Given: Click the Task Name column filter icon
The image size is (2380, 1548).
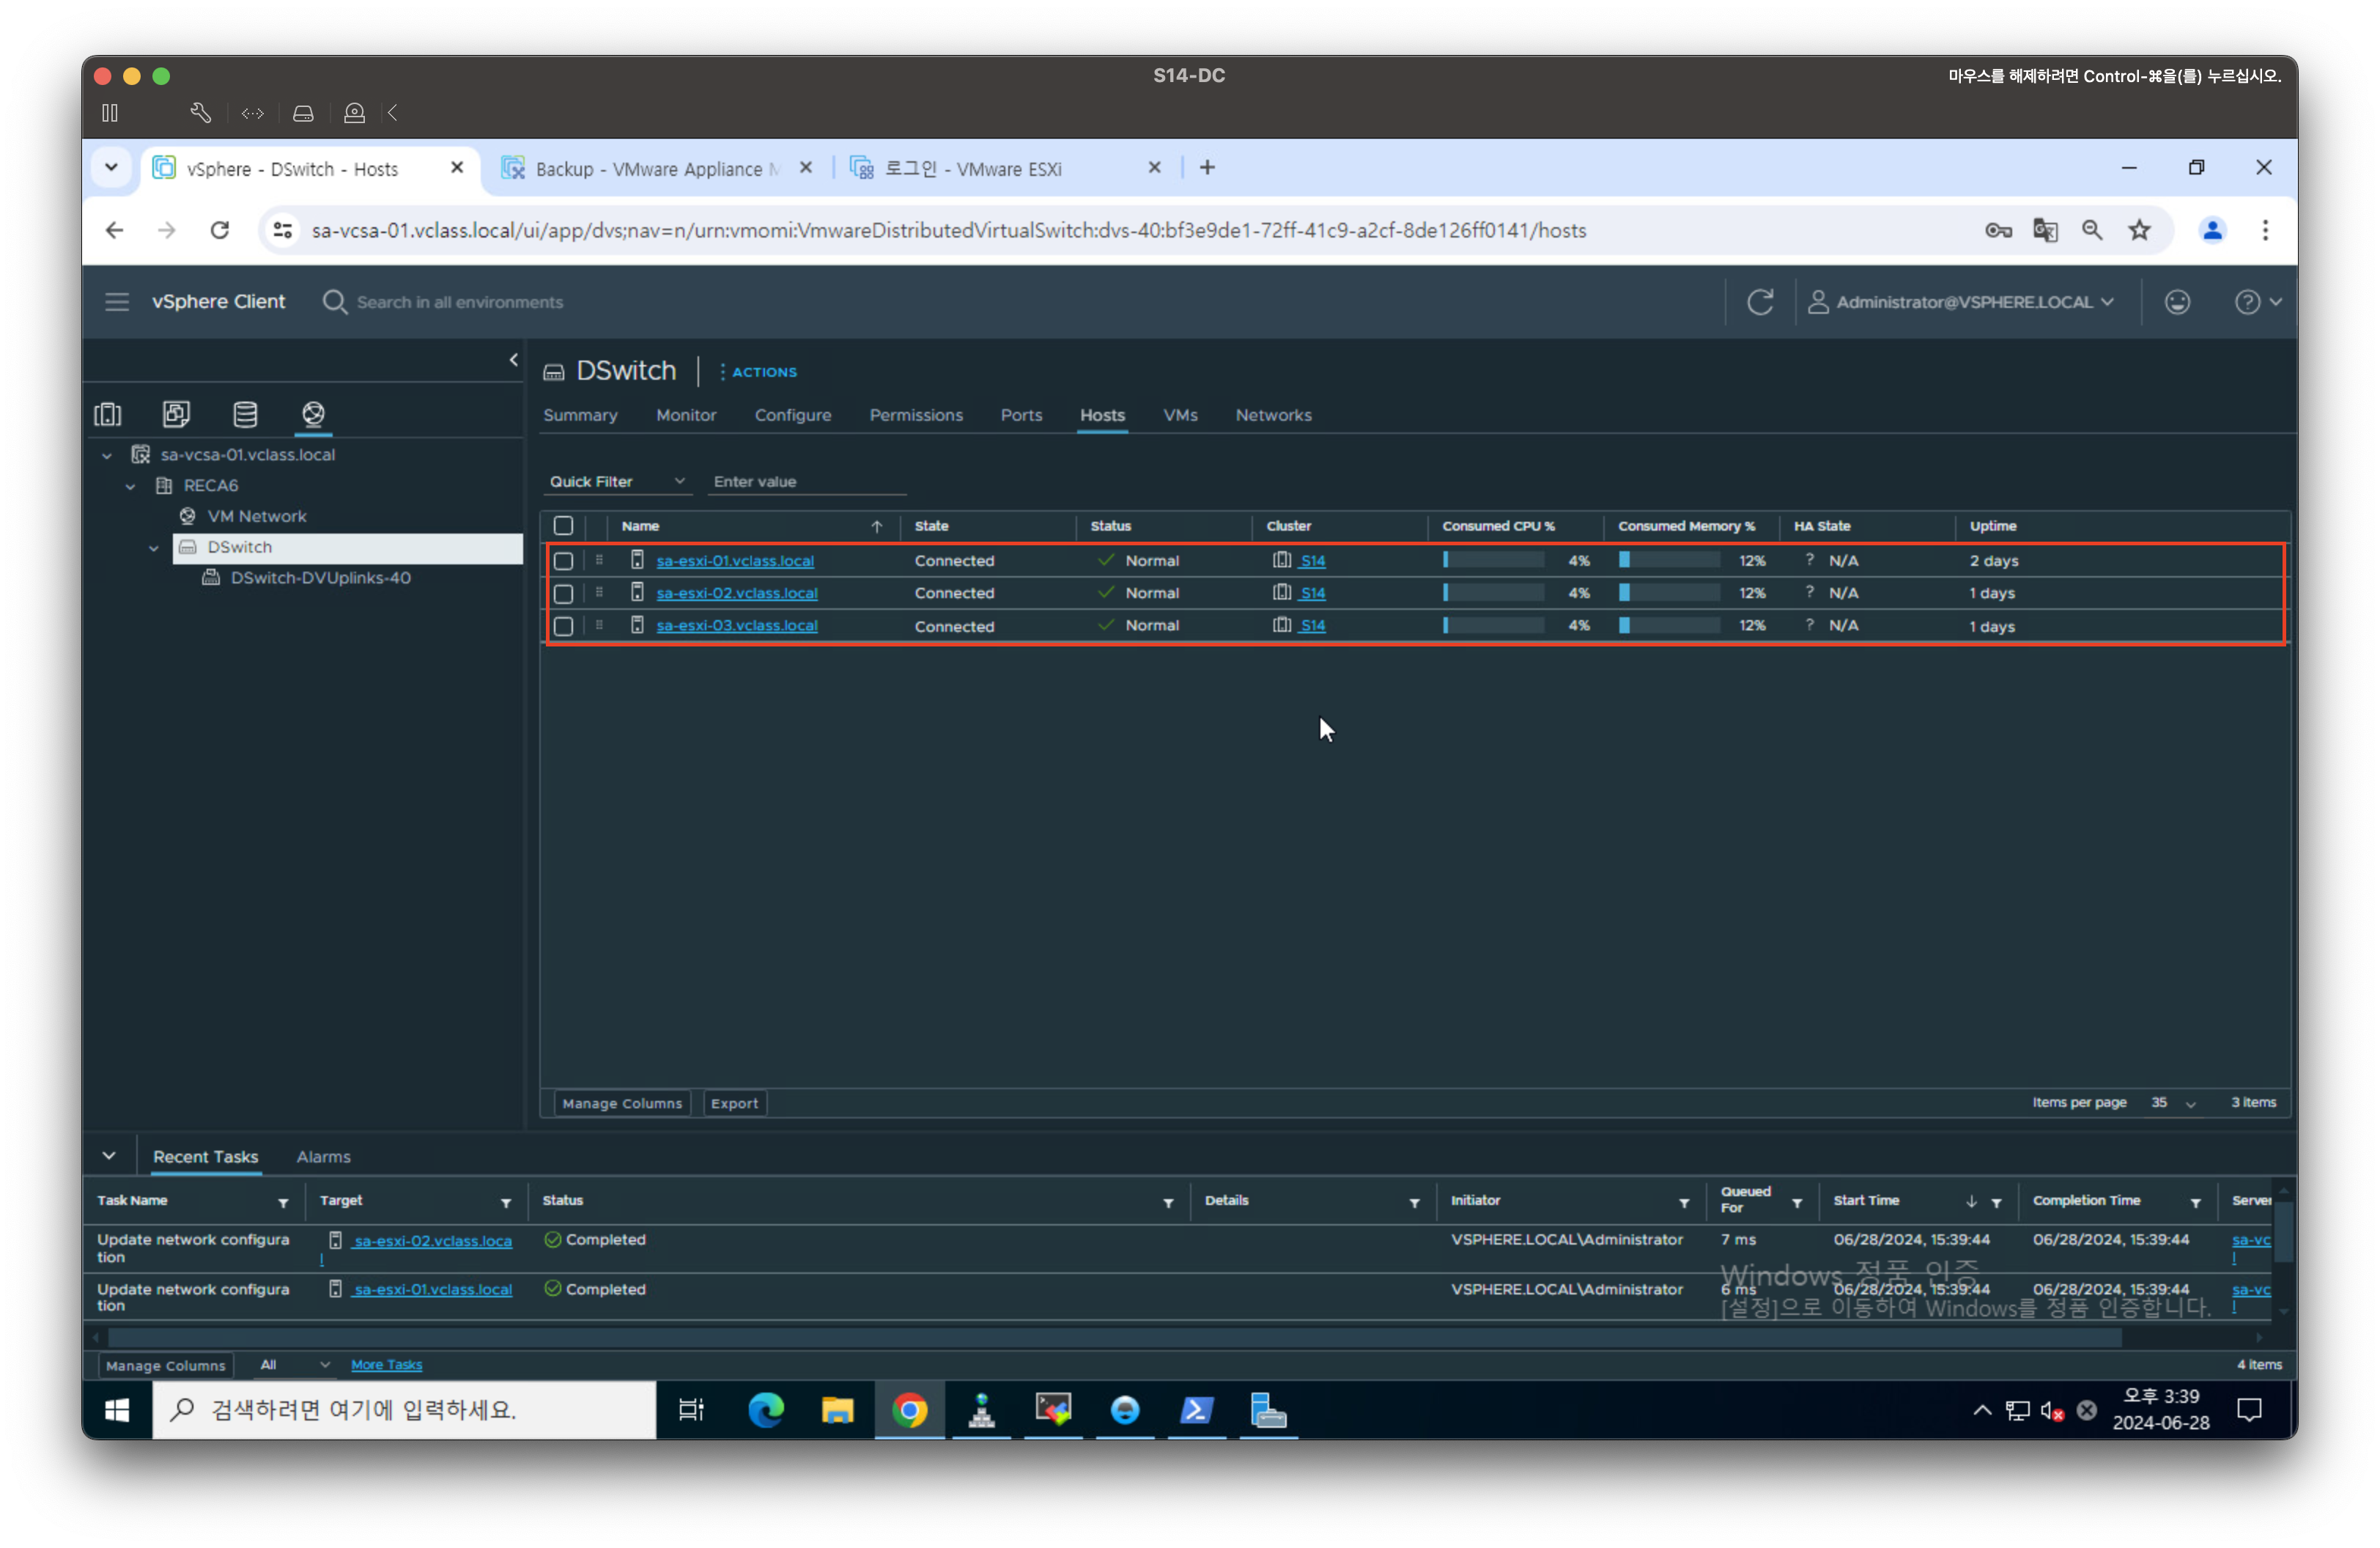Looking at the screenshot, I should coord(283,1203).
